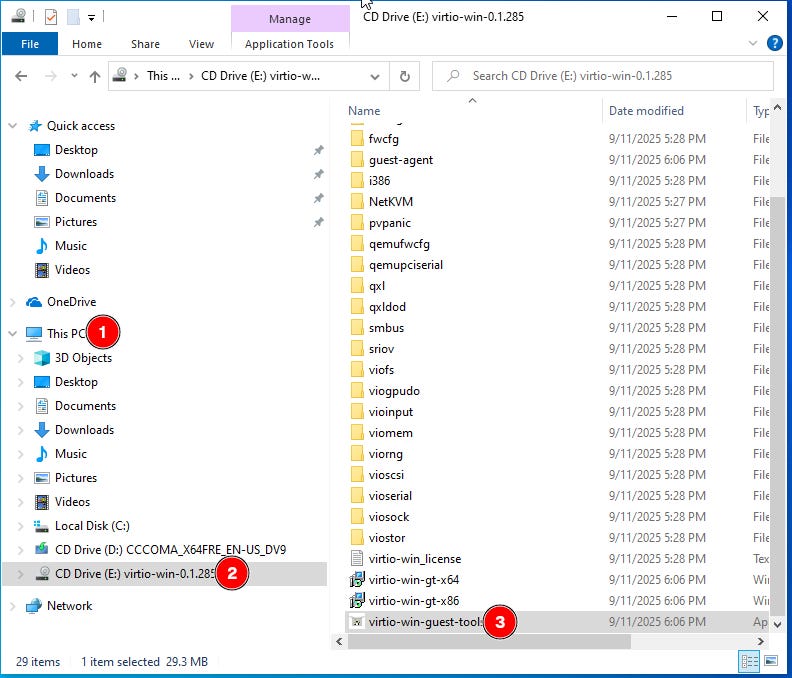Select the viogpudo folder
The image size is (792, 678).
(394, 391)
